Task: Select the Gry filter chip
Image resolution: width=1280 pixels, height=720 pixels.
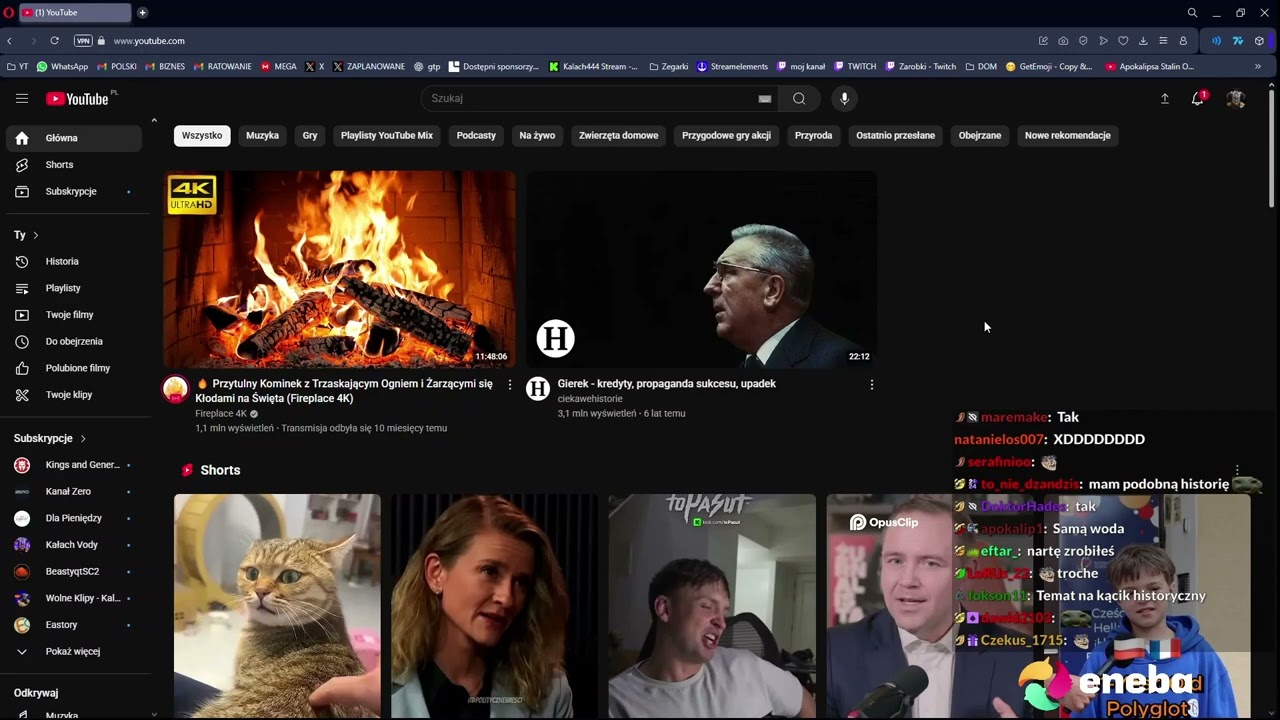Action: click(310, 135)
